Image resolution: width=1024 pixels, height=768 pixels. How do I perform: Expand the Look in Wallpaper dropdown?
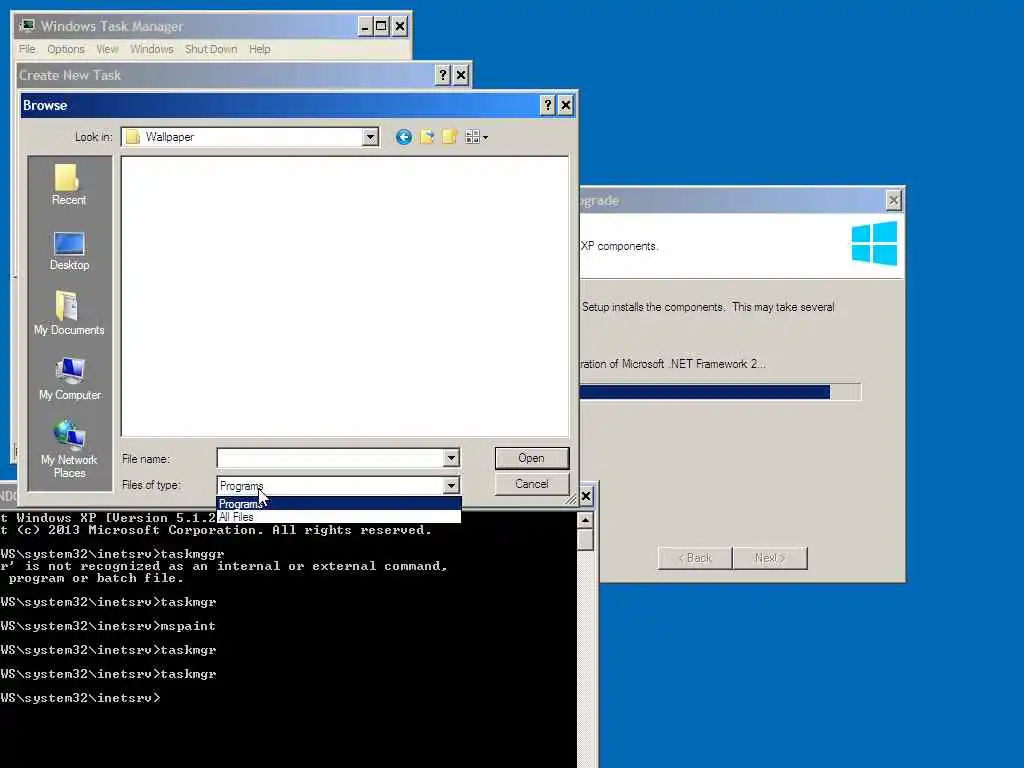[x=370, y=136]
